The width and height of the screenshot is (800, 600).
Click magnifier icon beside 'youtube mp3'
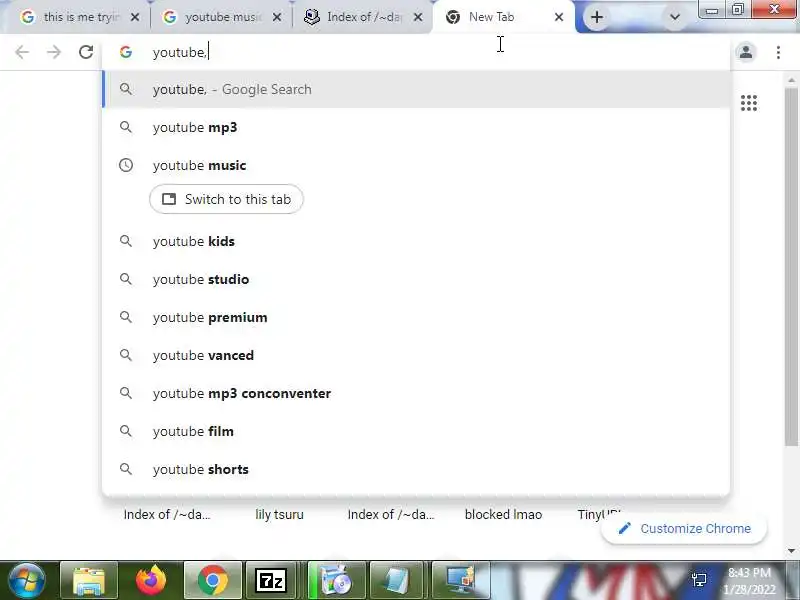(126, 127)
